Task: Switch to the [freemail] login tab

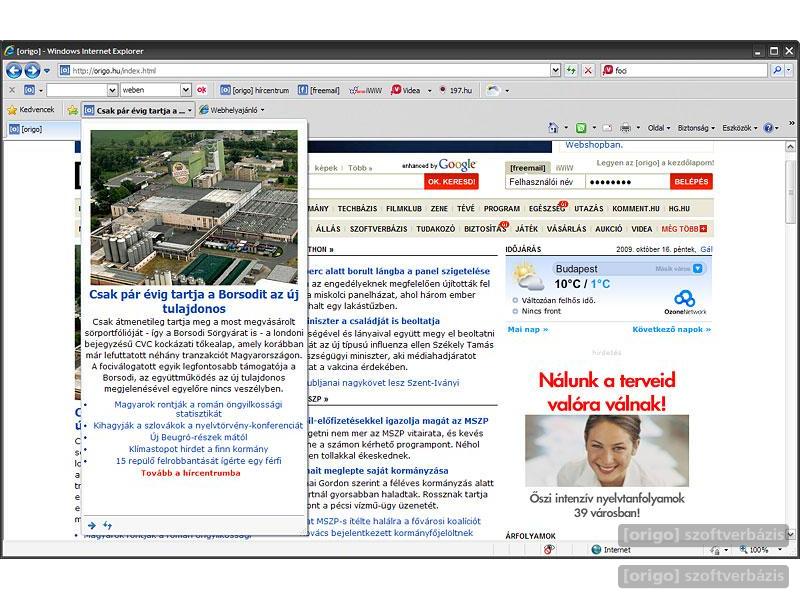Action: click(528, 168)
